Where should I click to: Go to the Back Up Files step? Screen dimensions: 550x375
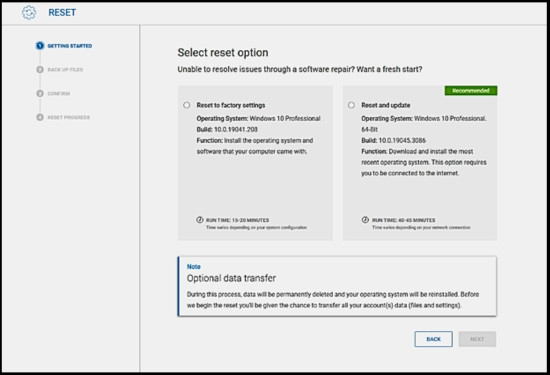point(65,69)
